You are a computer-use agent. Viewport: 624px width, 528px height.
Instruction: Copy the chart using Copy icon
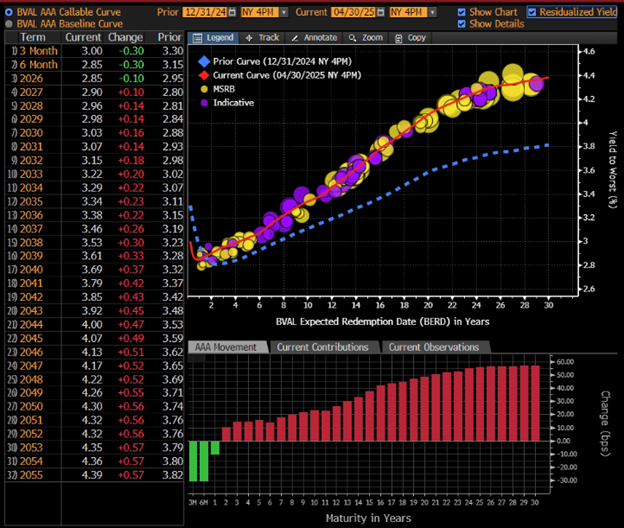[411, 37]
